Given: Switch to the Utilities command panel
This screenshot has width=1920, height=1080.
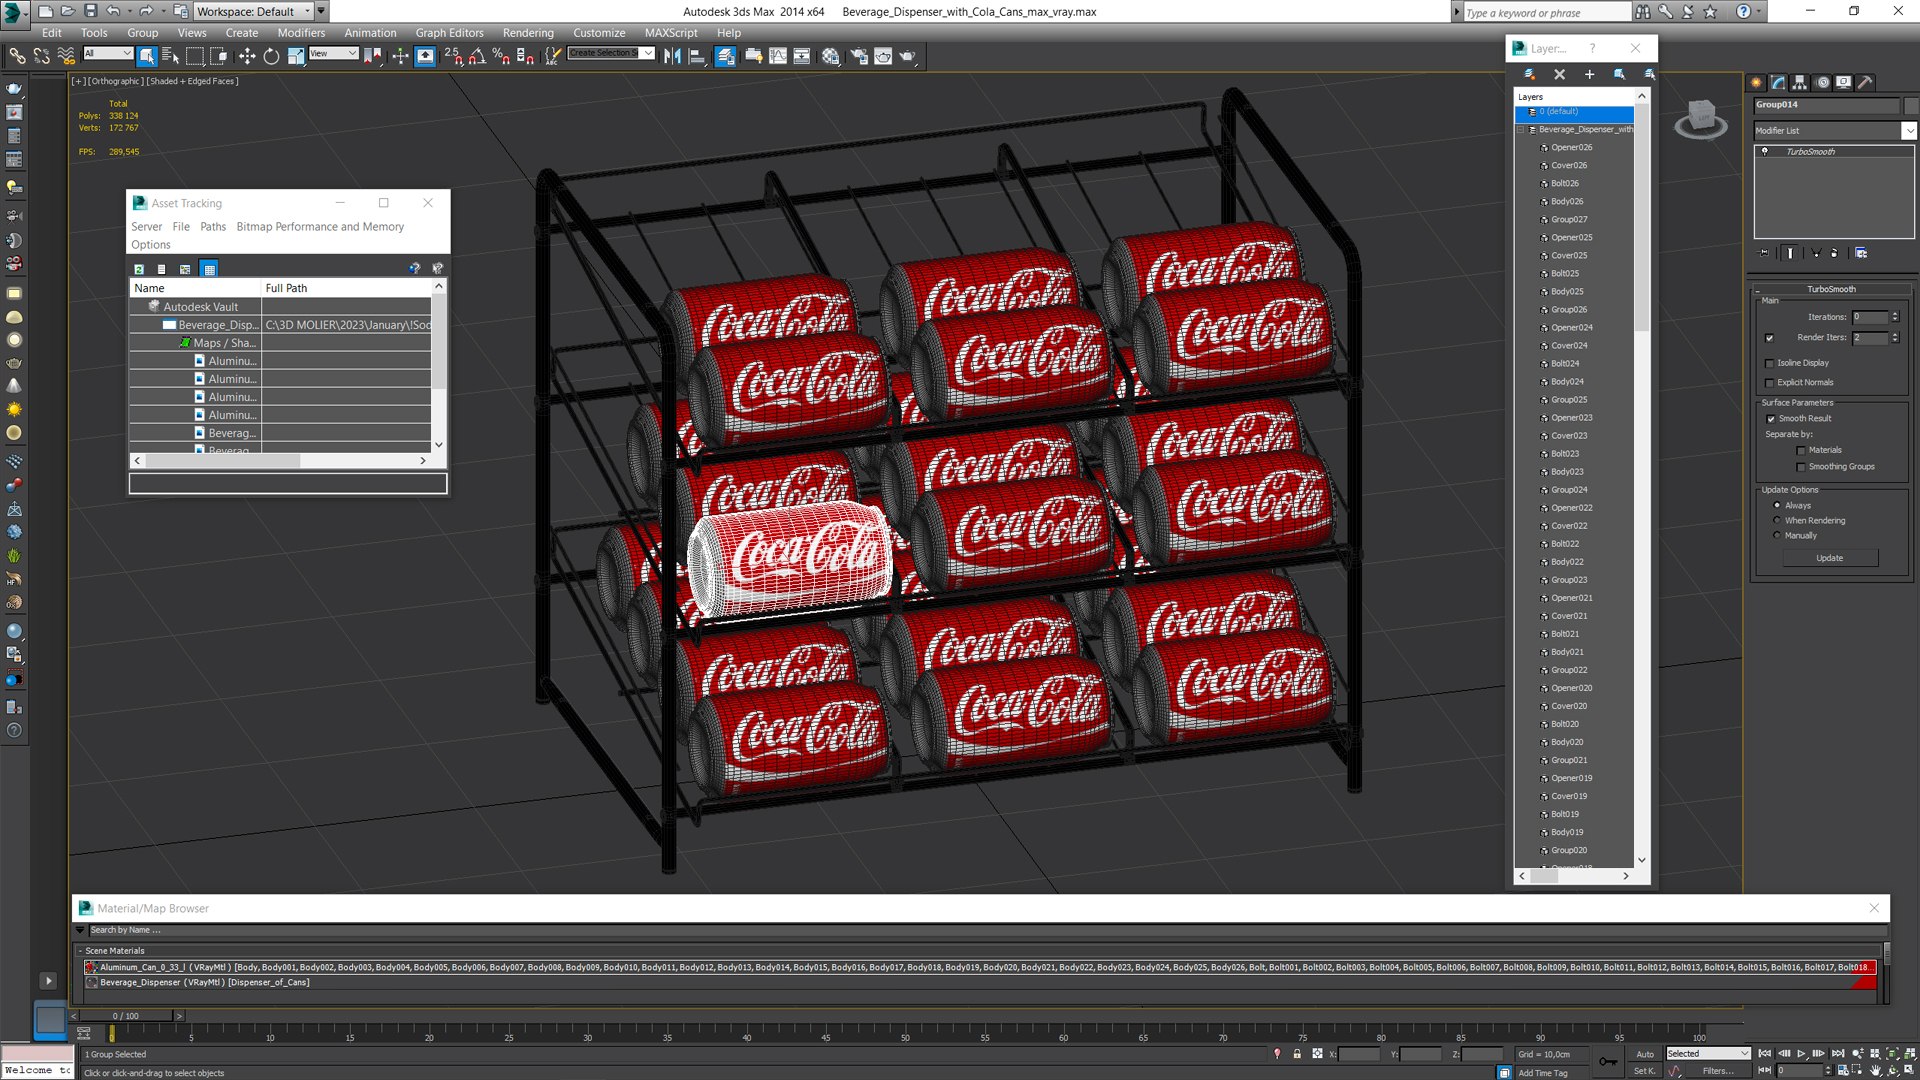Looking at the screenshot, I should (x=1865, y=83).
